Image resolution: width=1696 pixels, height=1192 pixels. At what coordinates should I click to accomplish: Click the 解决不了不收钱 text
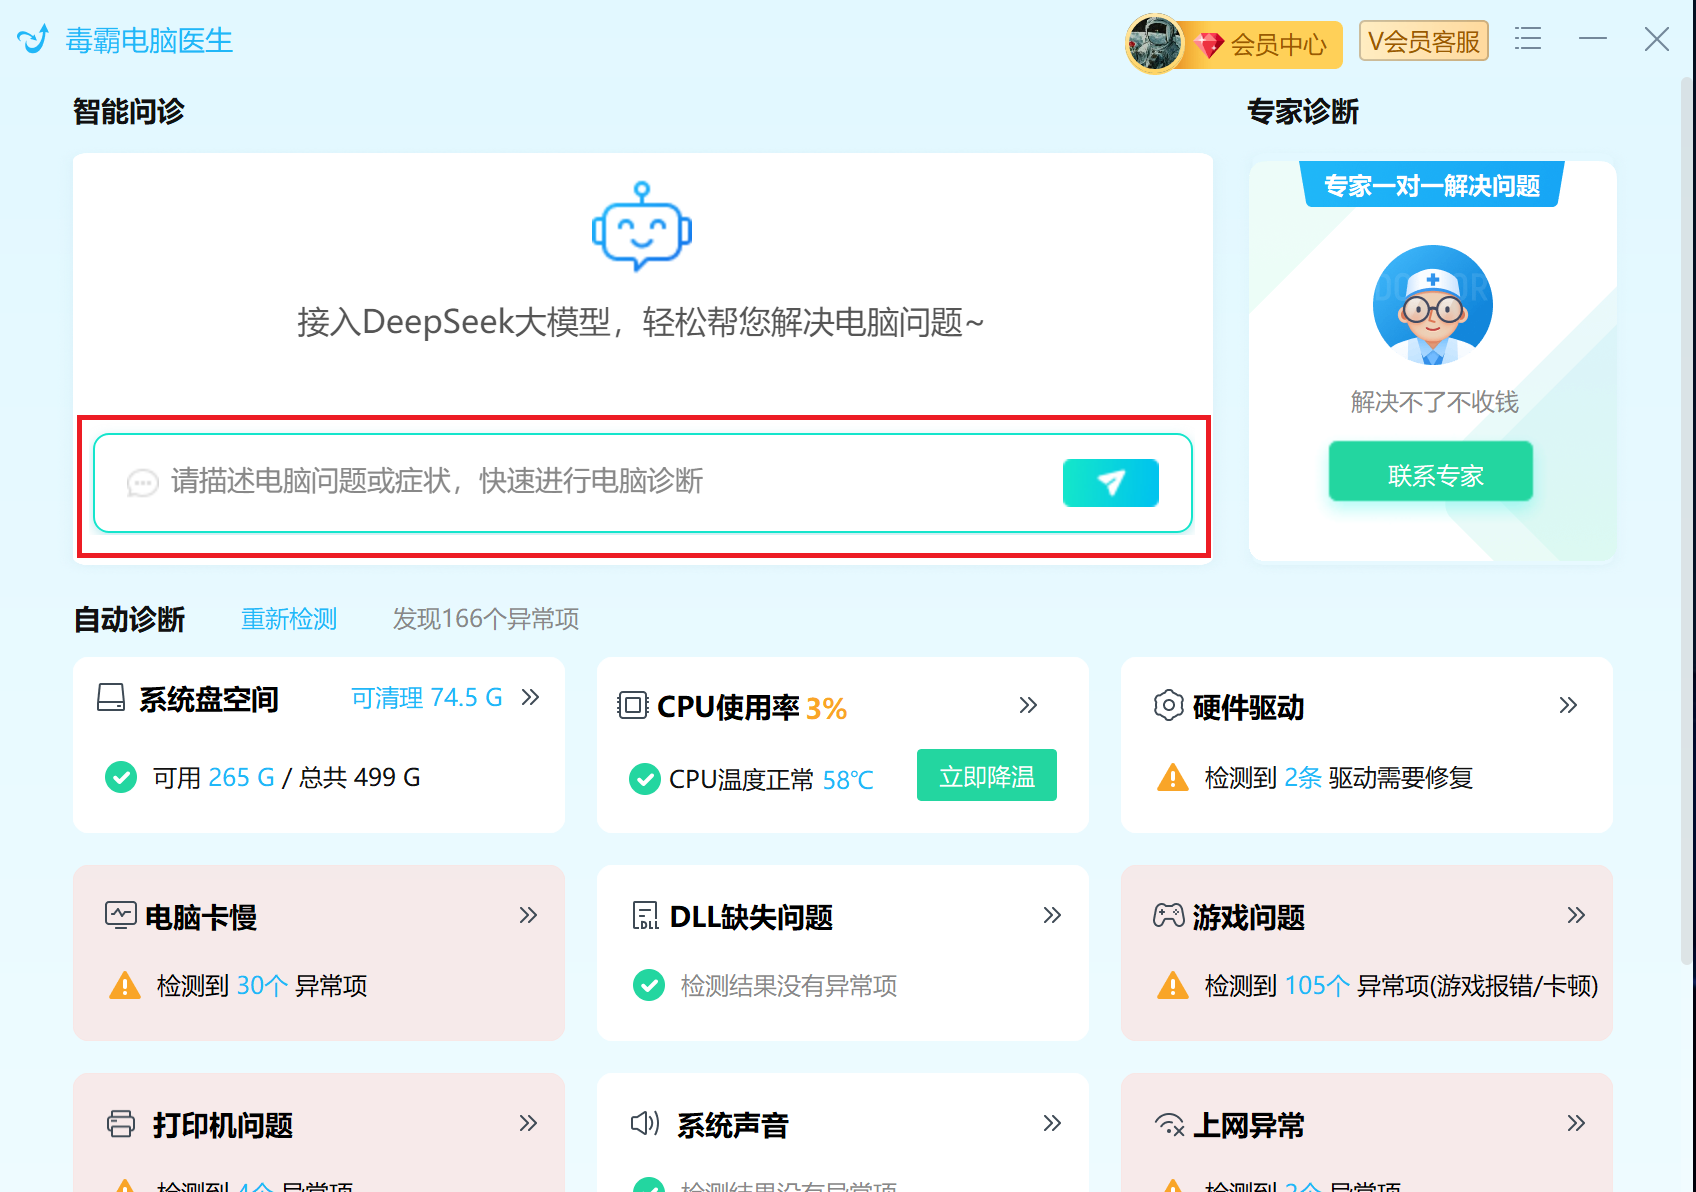[x=1435, y=402]
